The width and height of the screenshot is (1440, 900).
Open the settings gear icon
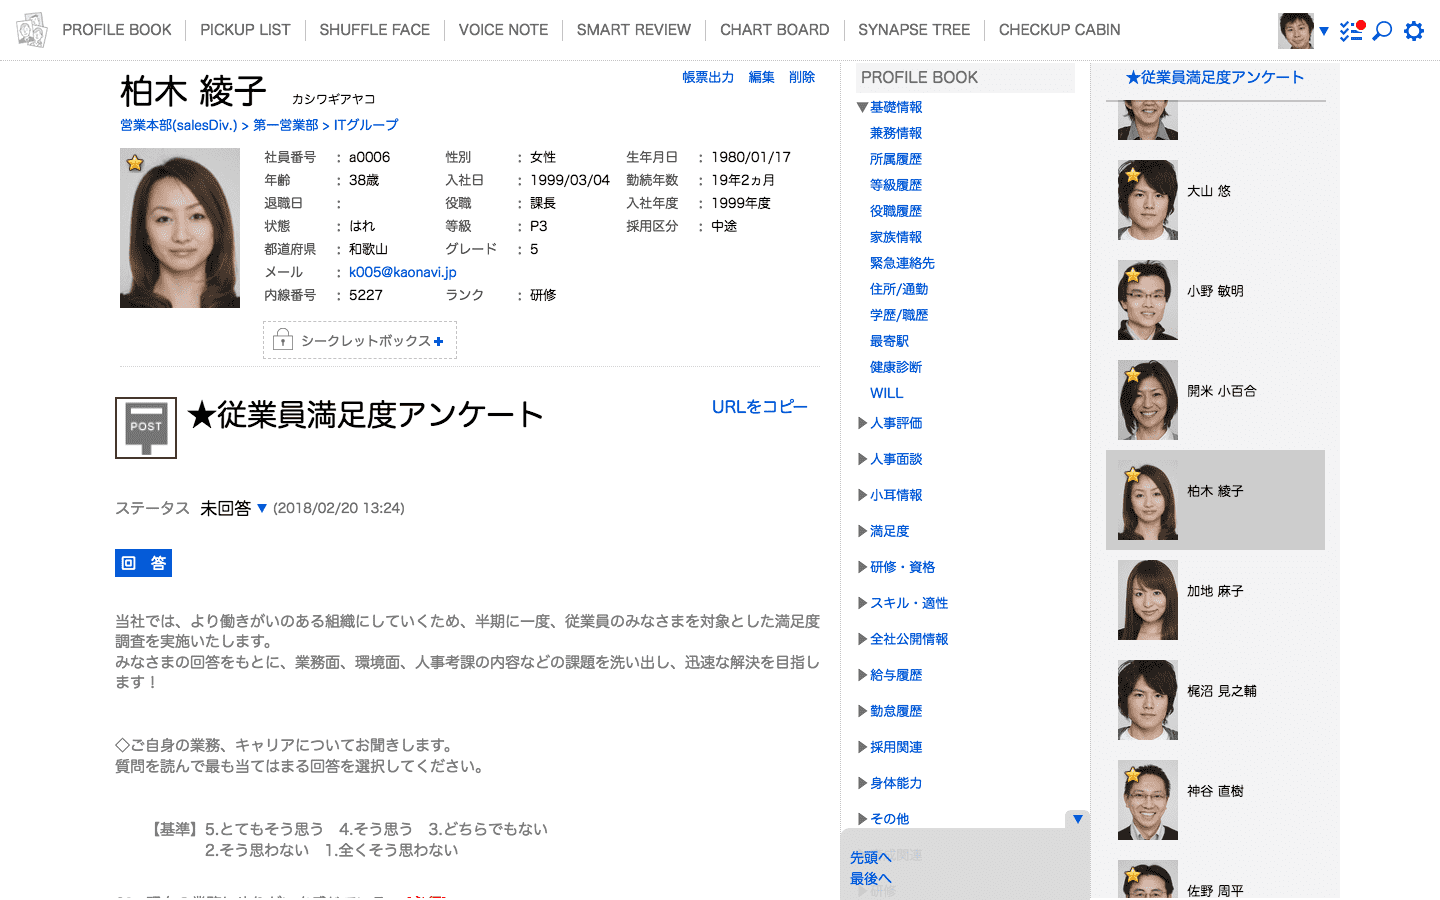pyautogui.click(x=1414, y=31)
